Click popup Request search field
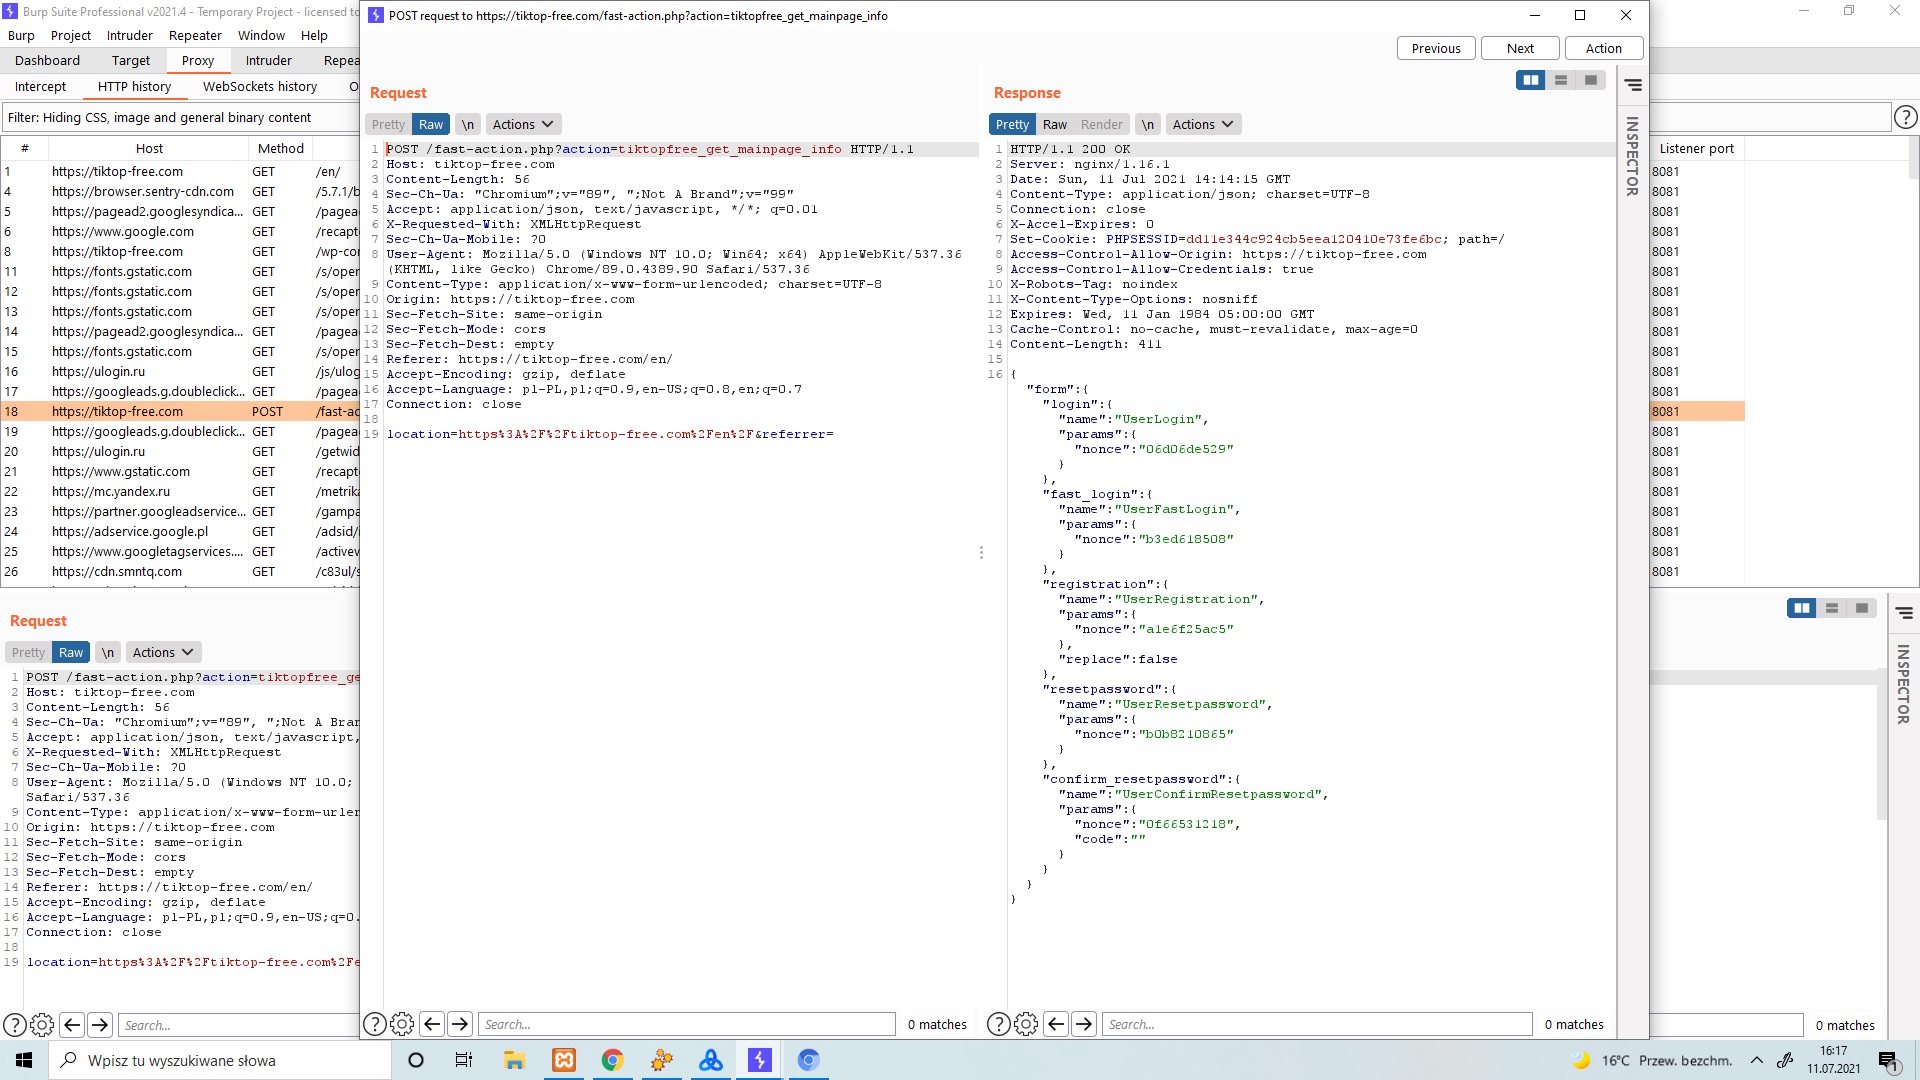This screenshot has height=1080, width=1920. [x=687, y=1024]
